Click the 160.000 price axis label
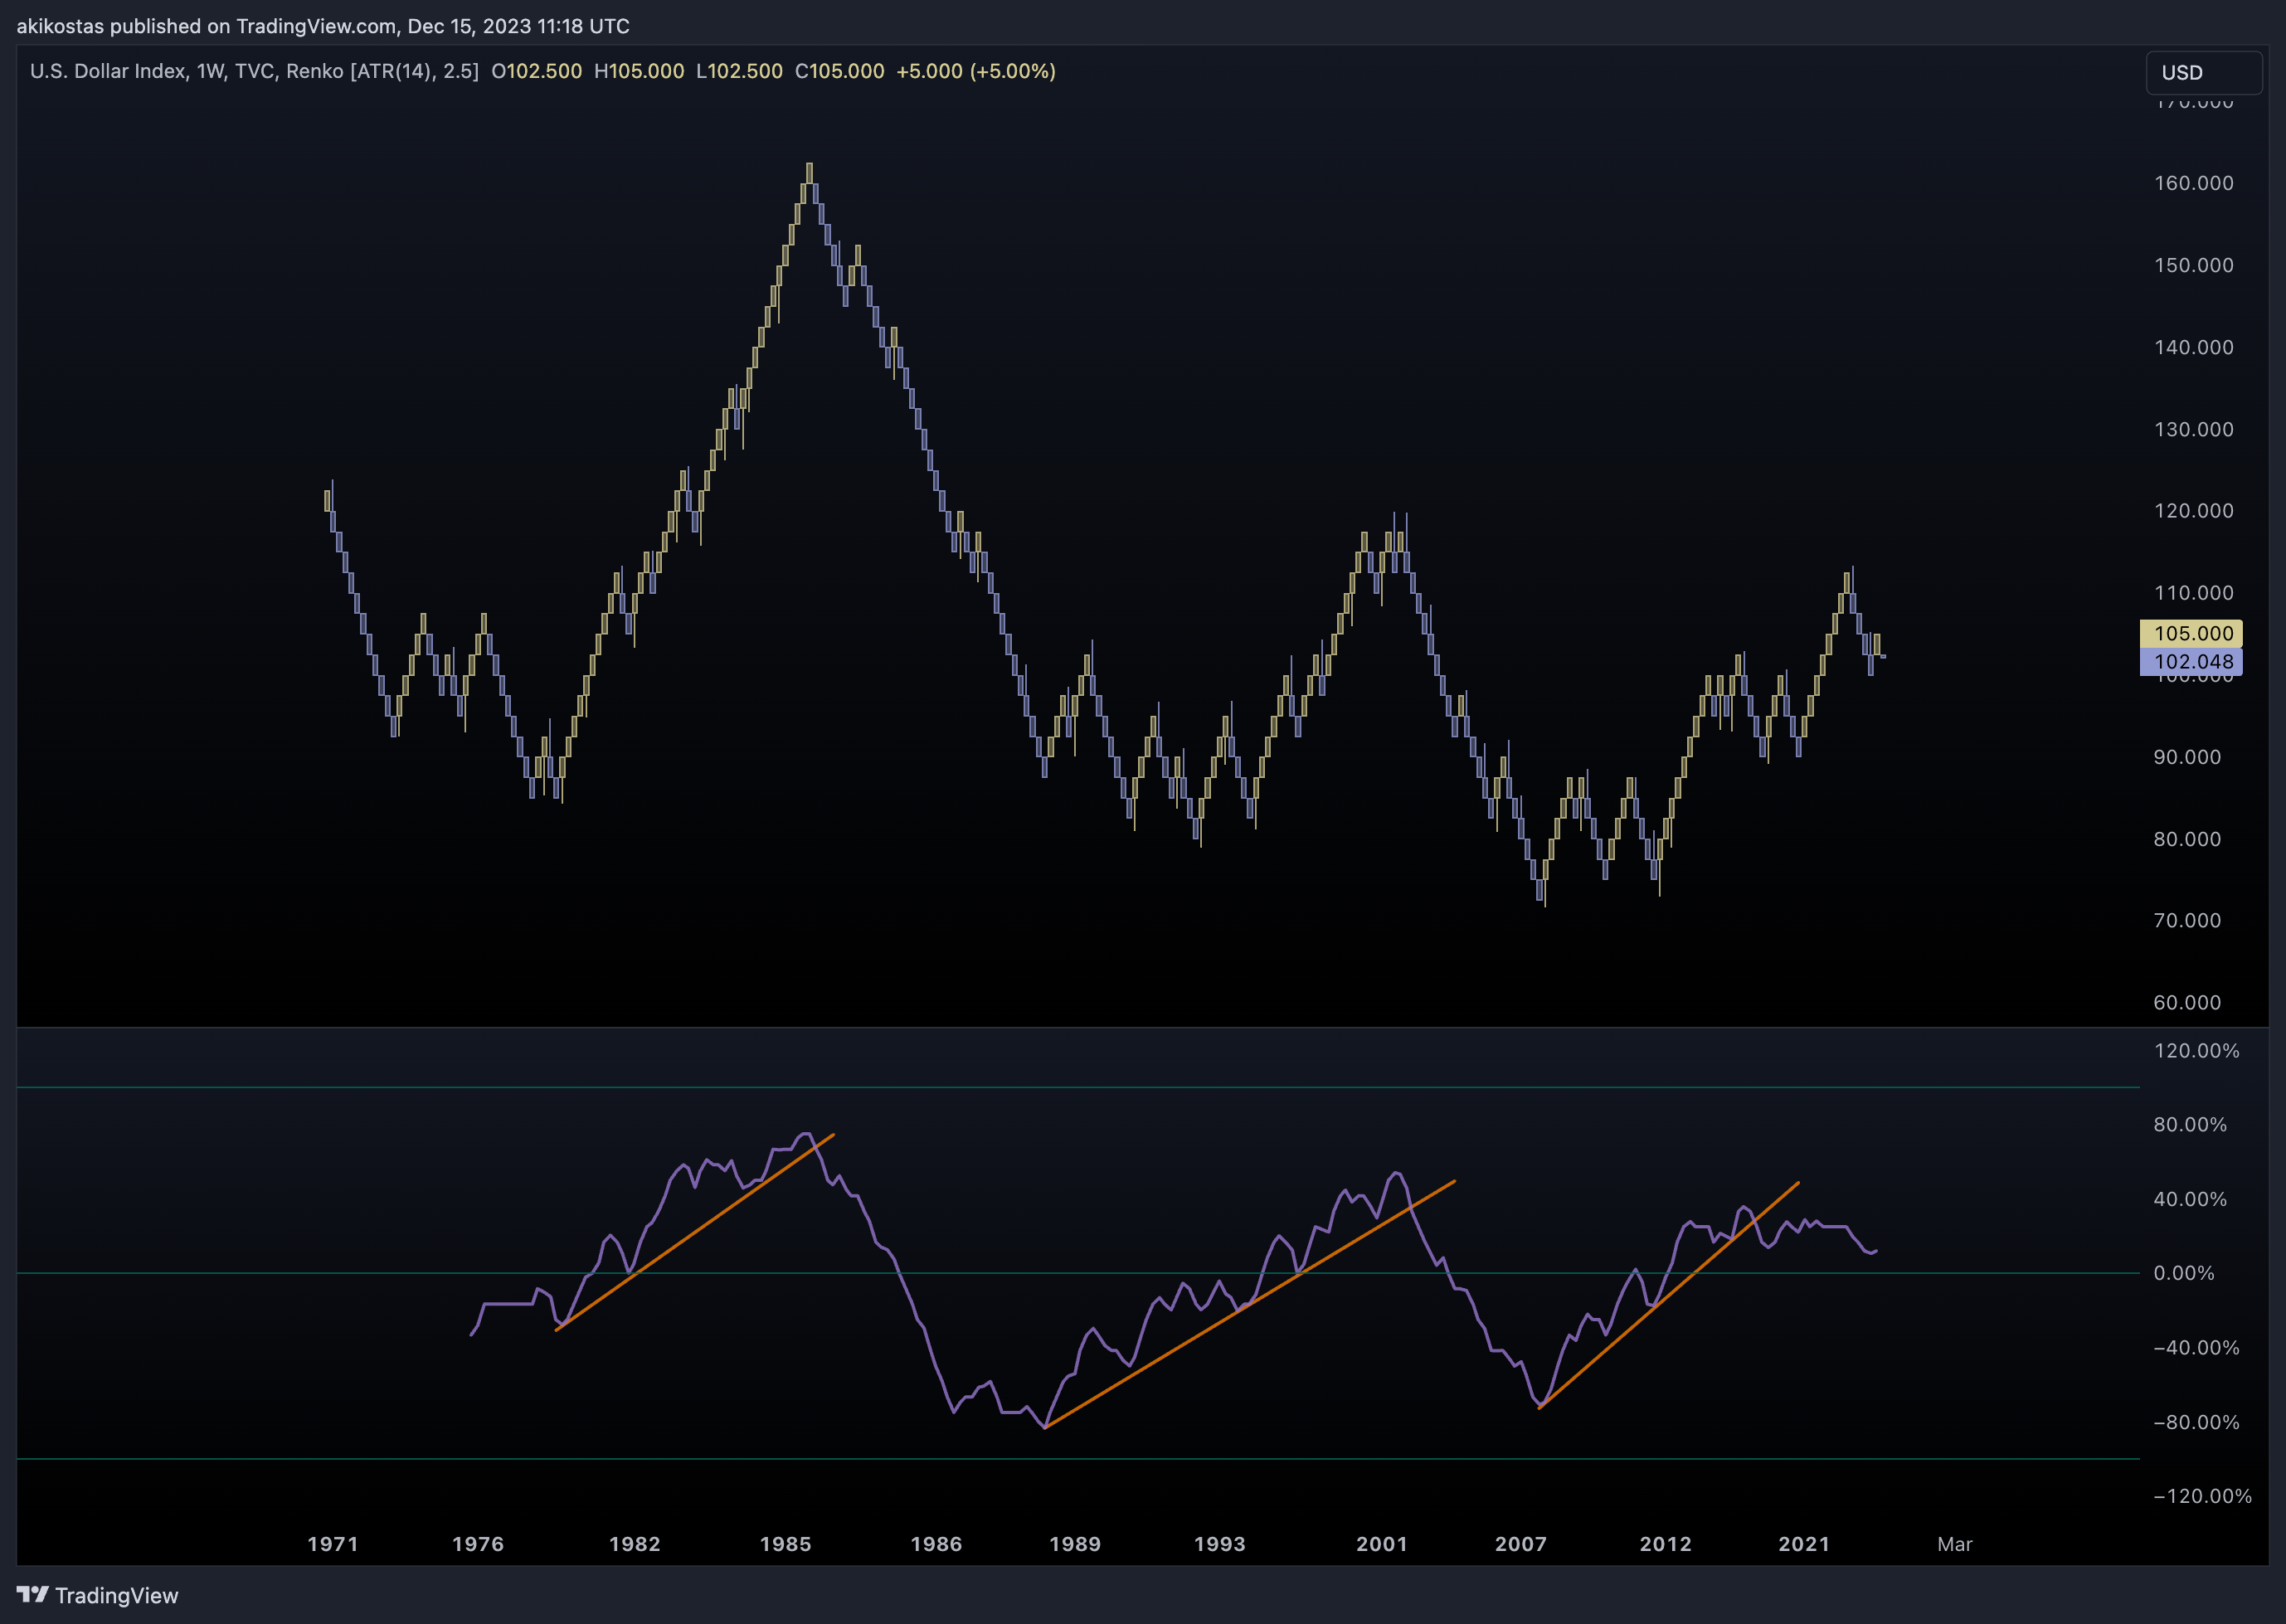 point(2193,183)
